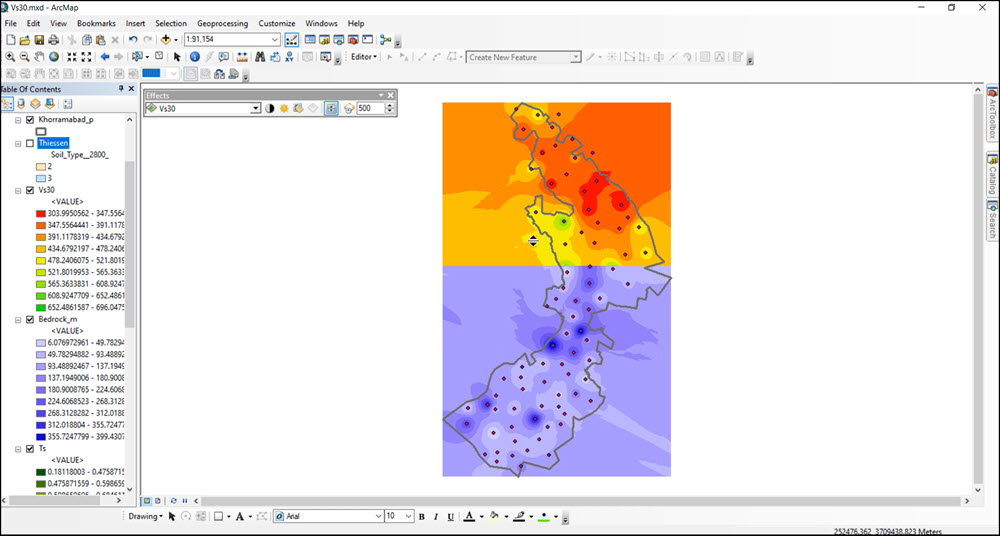Collapse the Vs30 layer legend

[18, 190]
